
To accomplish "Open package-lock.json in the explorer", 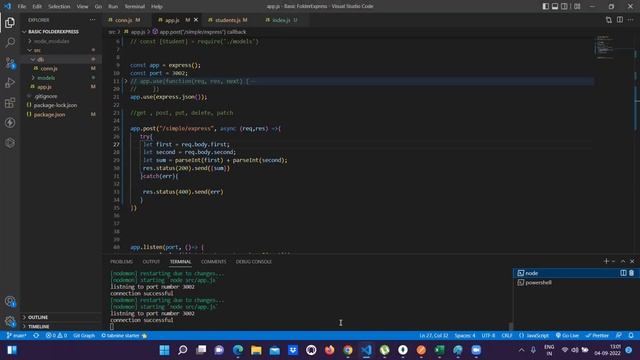I will [61, 105].
